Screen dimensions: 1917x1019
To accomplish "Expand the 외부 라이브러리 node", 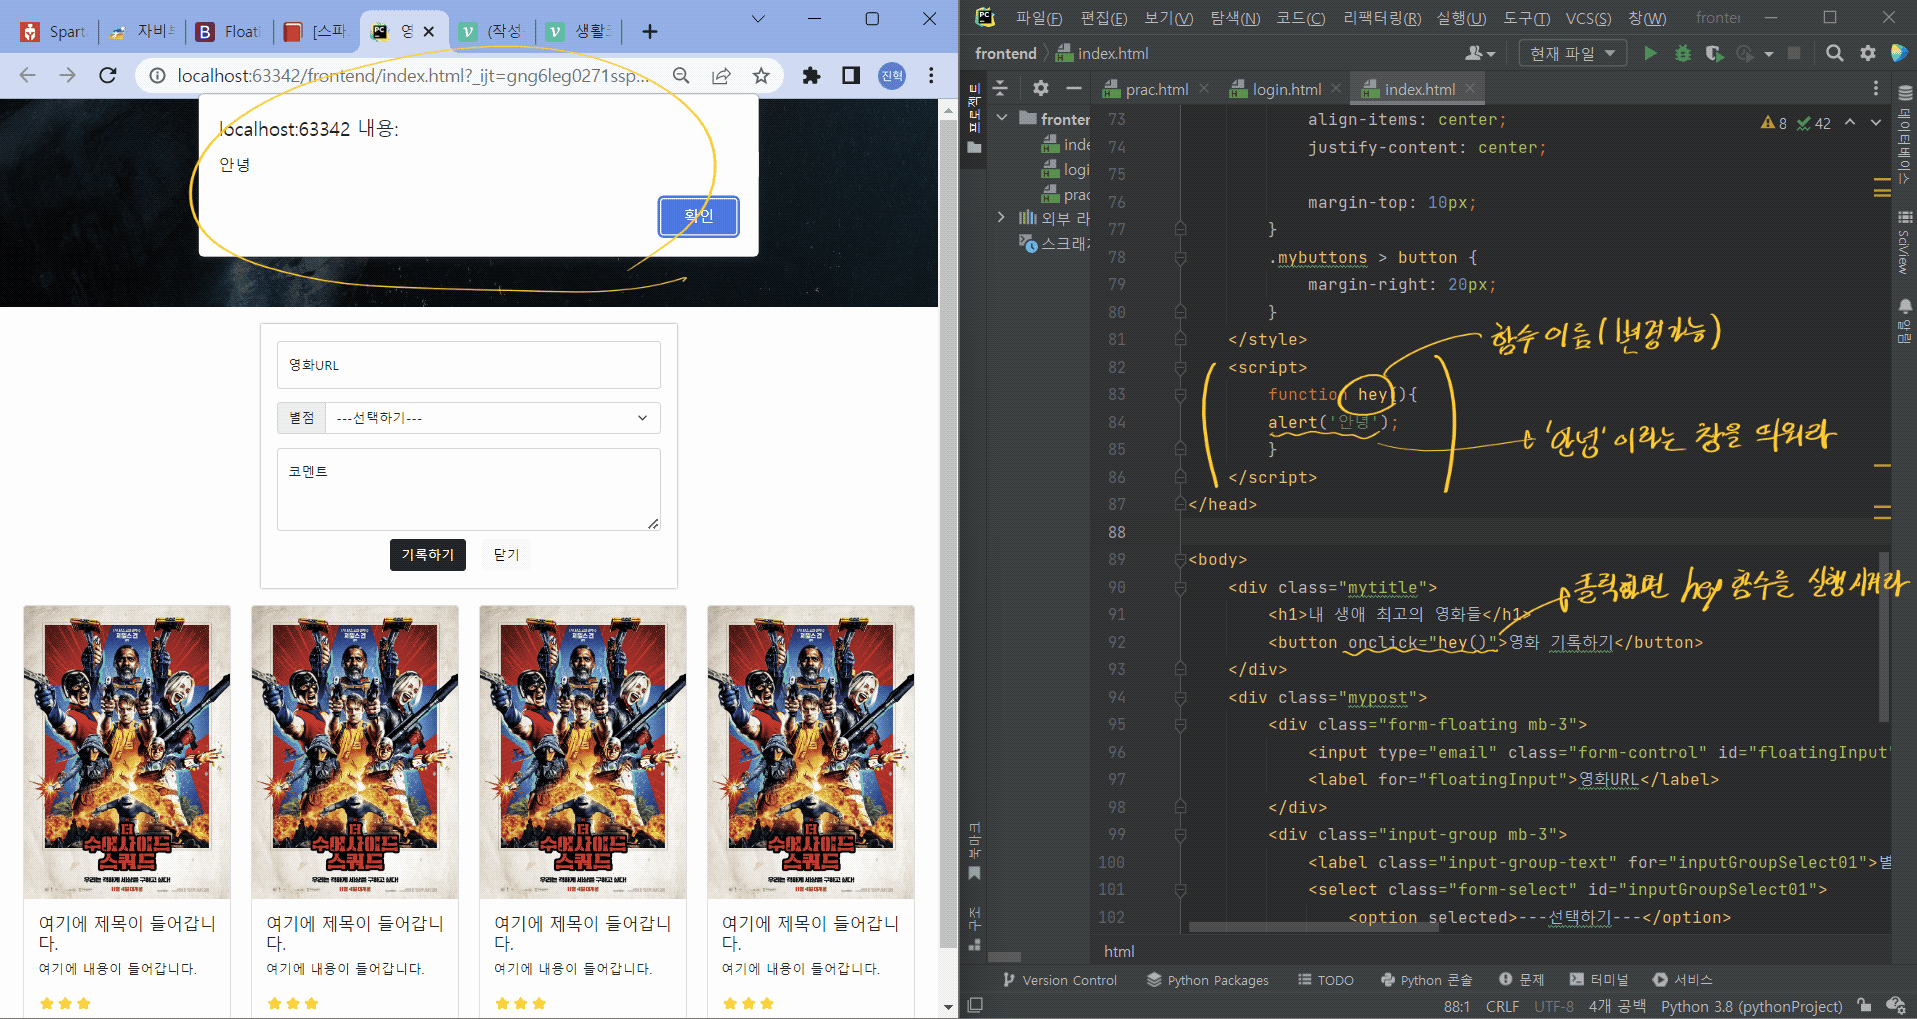I will pyautogui.click(x=1002, y=217).
